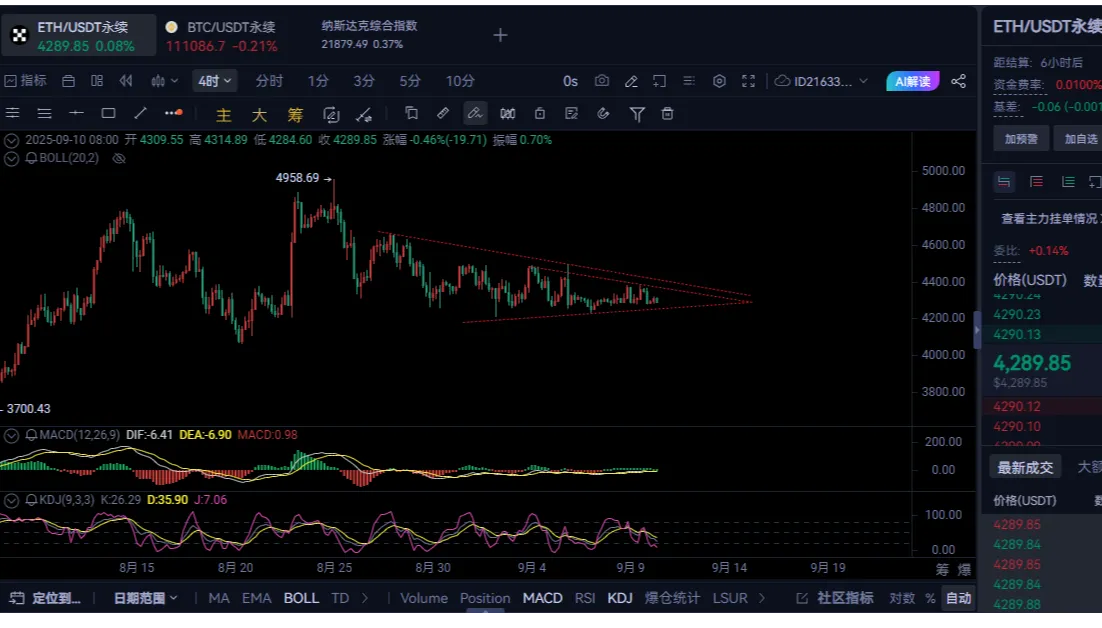Screen dimensions: 1102x628
Task: Click the AI解读 button
Action: click(x=912, y=81)
